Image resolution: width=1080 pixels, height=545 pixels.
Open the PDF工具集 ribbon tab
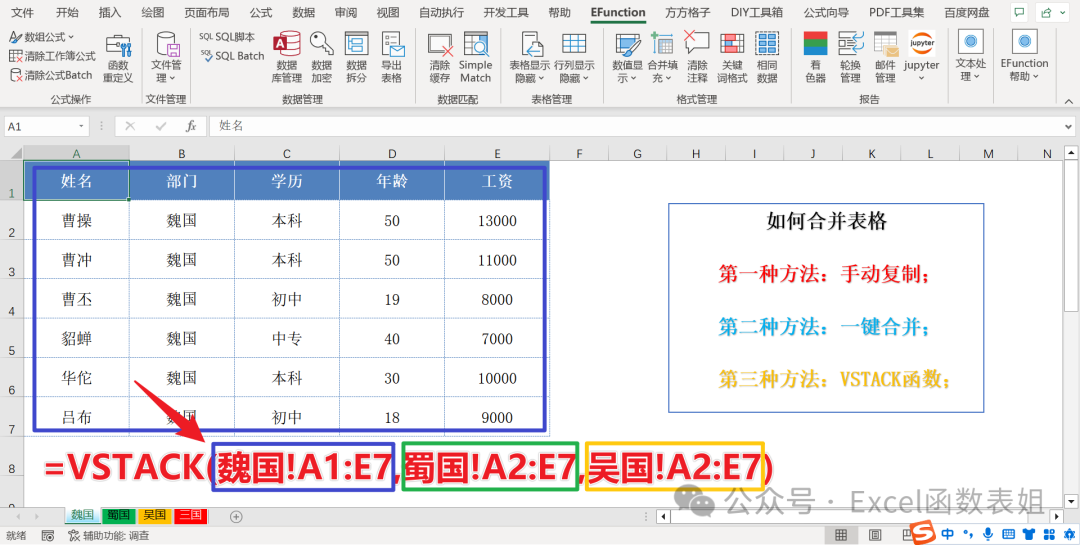pyautogui.click(x=896, y=12)
